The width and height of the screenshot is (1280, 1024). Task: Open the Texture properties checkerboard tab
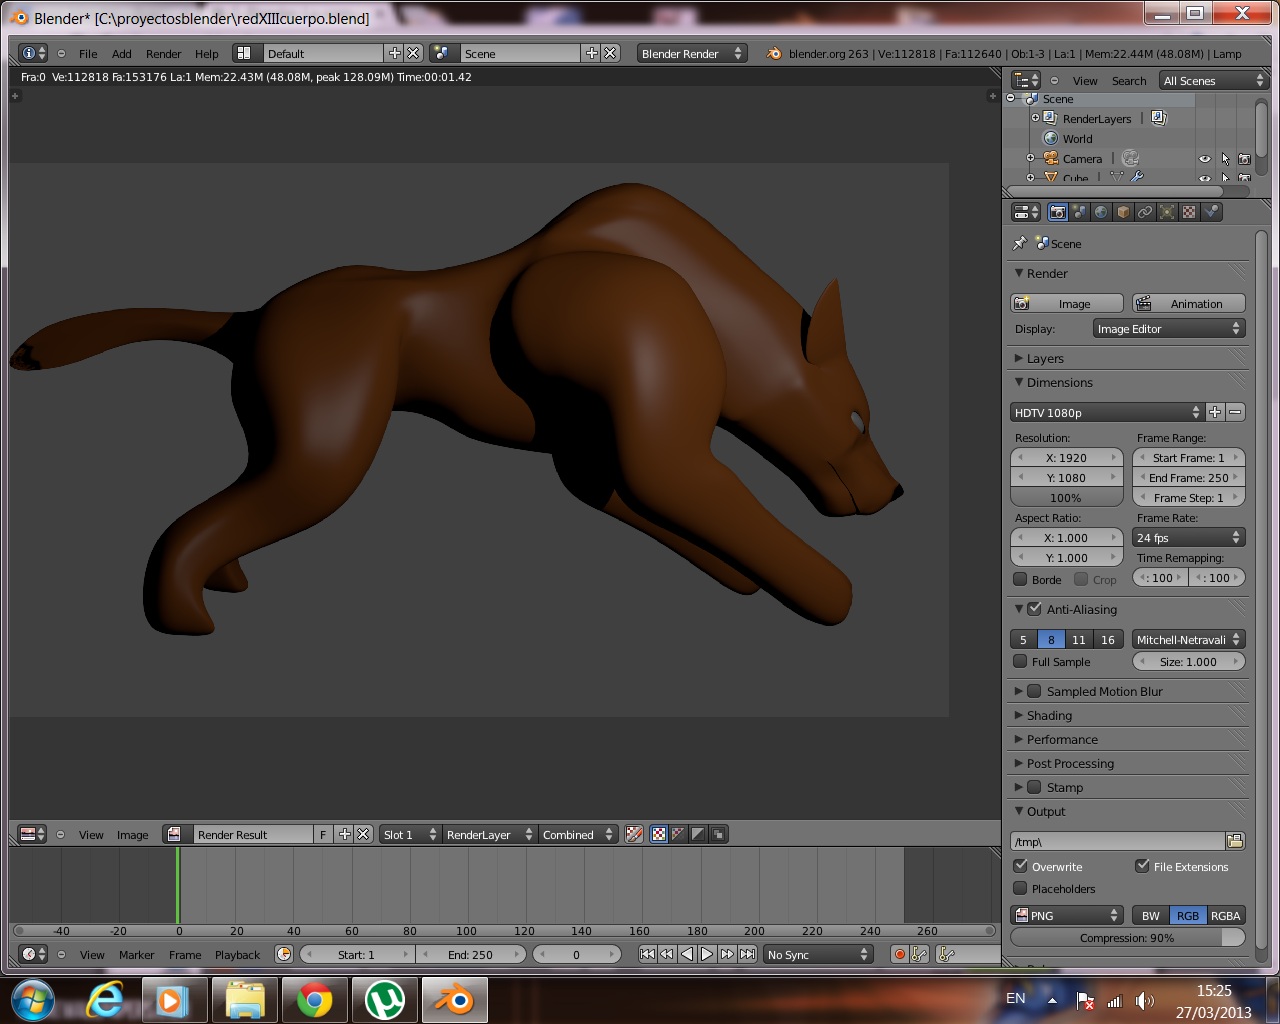(x=1189, y=212)
